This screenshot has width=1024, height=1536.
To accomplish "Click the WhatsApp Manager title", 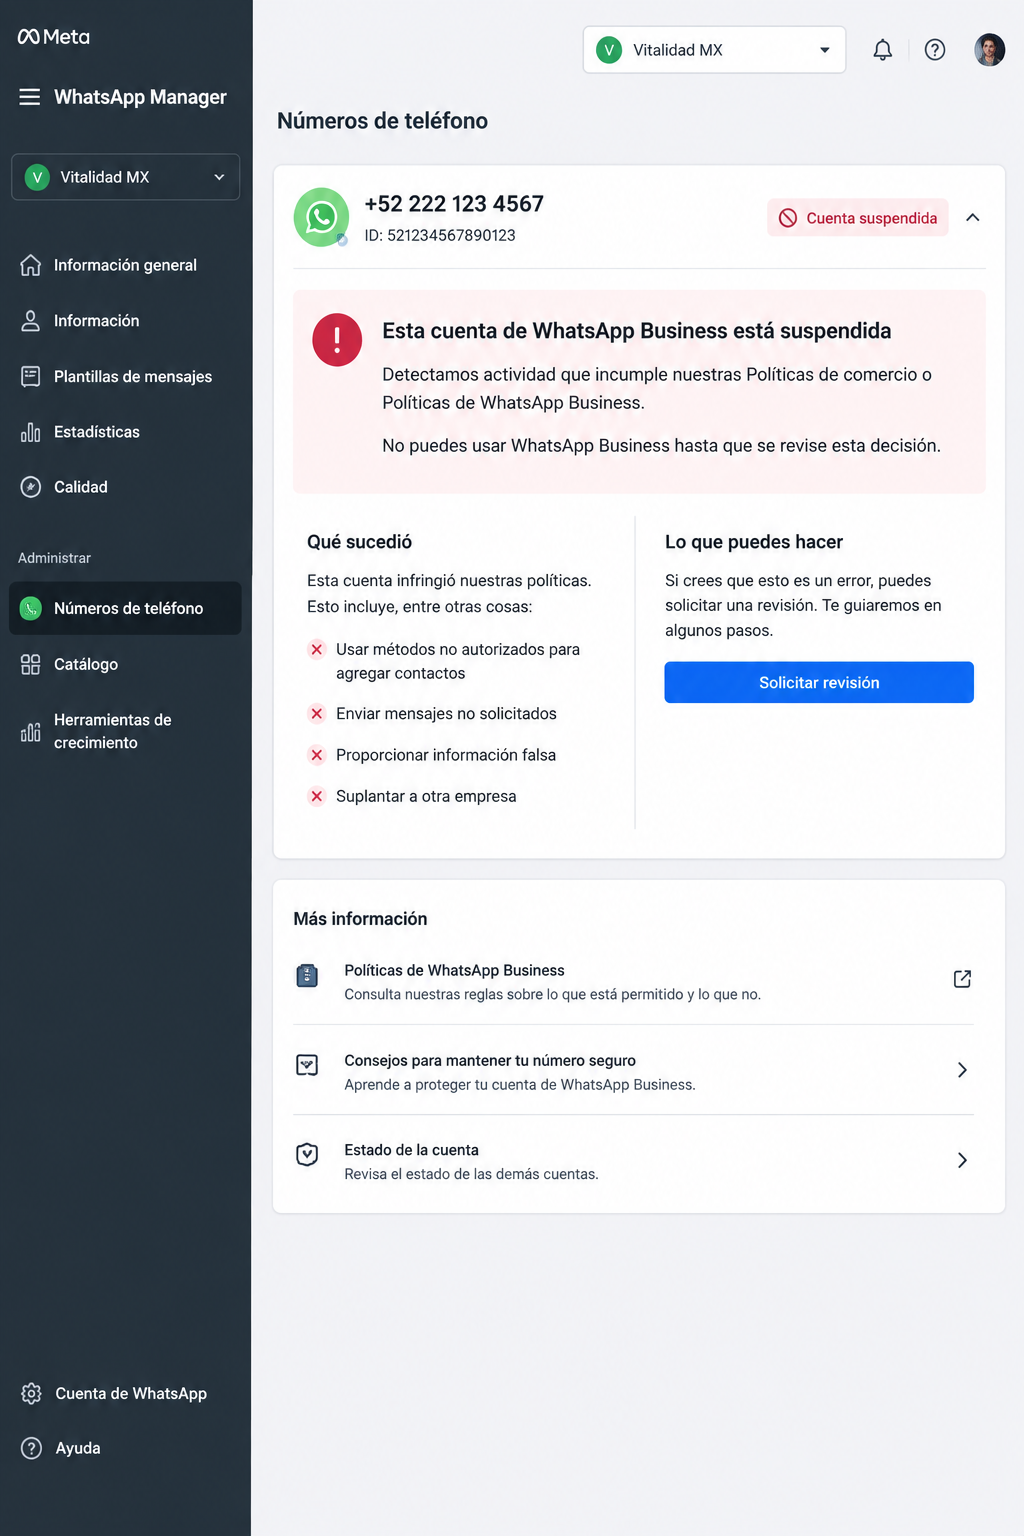I will [x=140, y=97].
